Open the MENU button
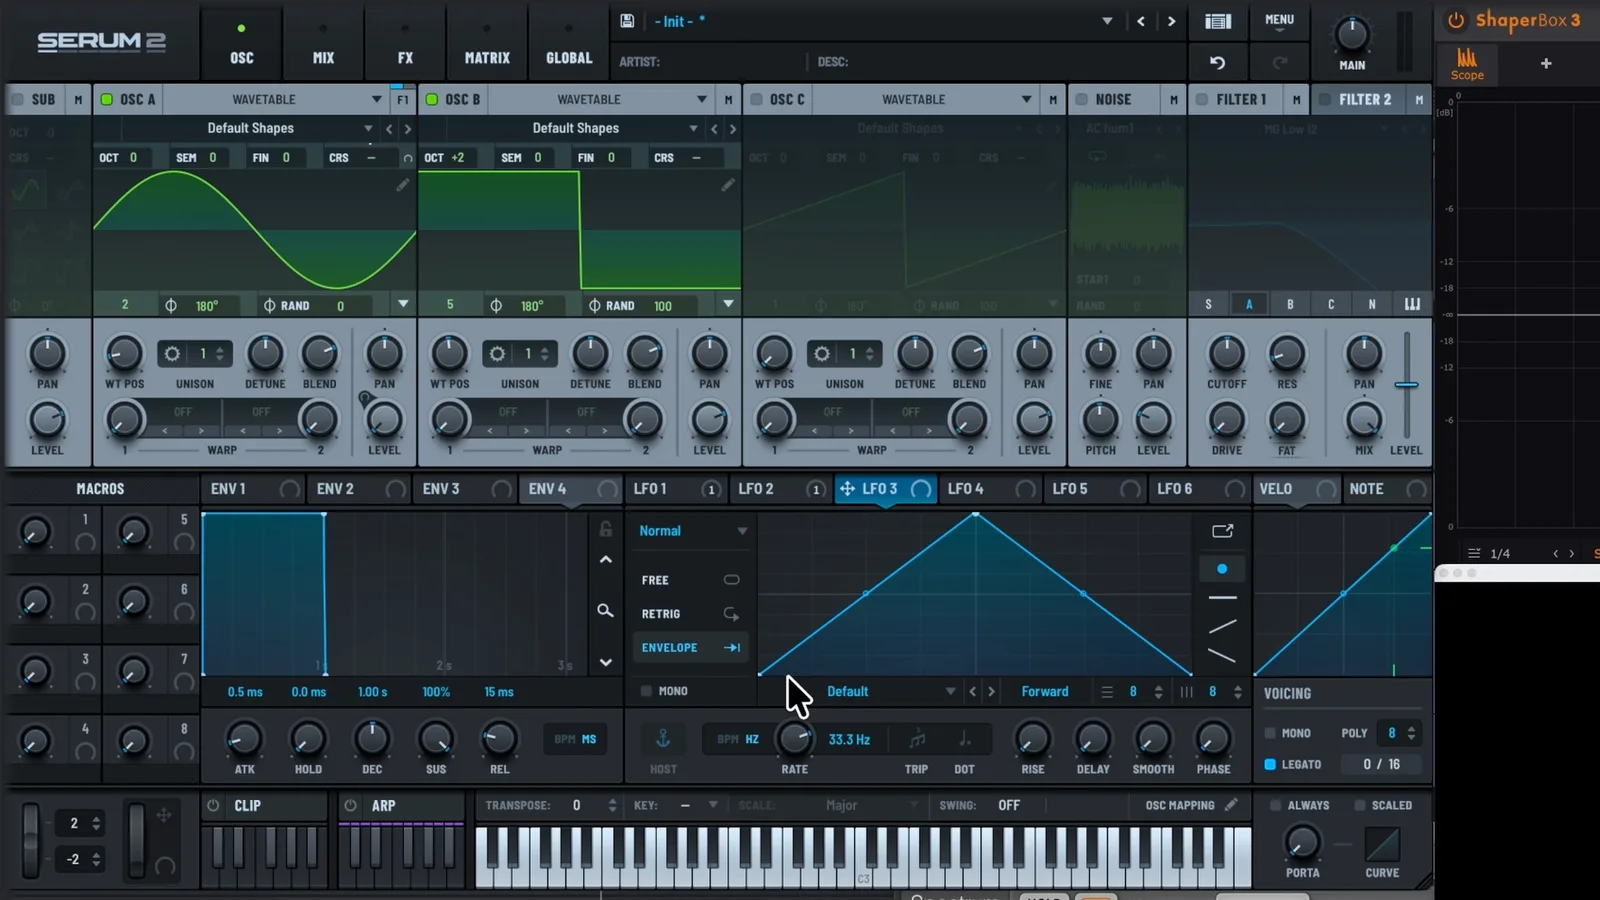This screenshot has height=900, width=1600. (x=1279, y=22)
